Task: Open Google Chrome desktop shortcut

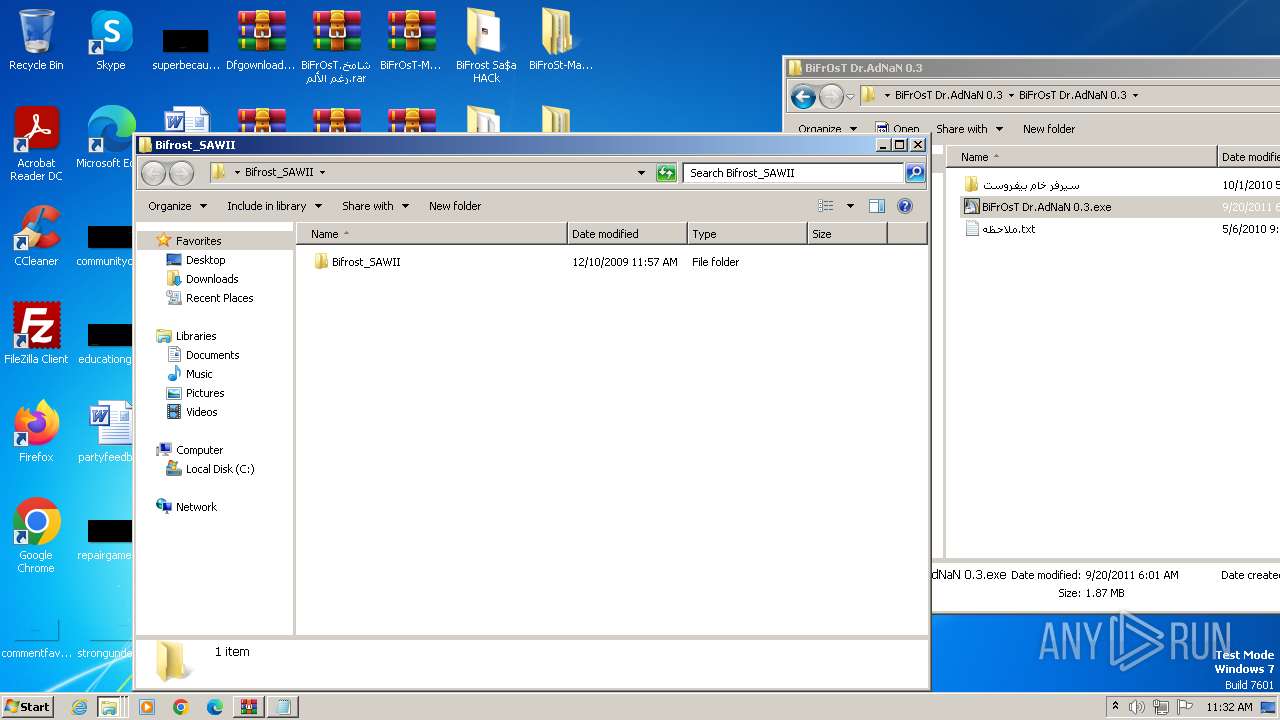Action: [36, 535]
